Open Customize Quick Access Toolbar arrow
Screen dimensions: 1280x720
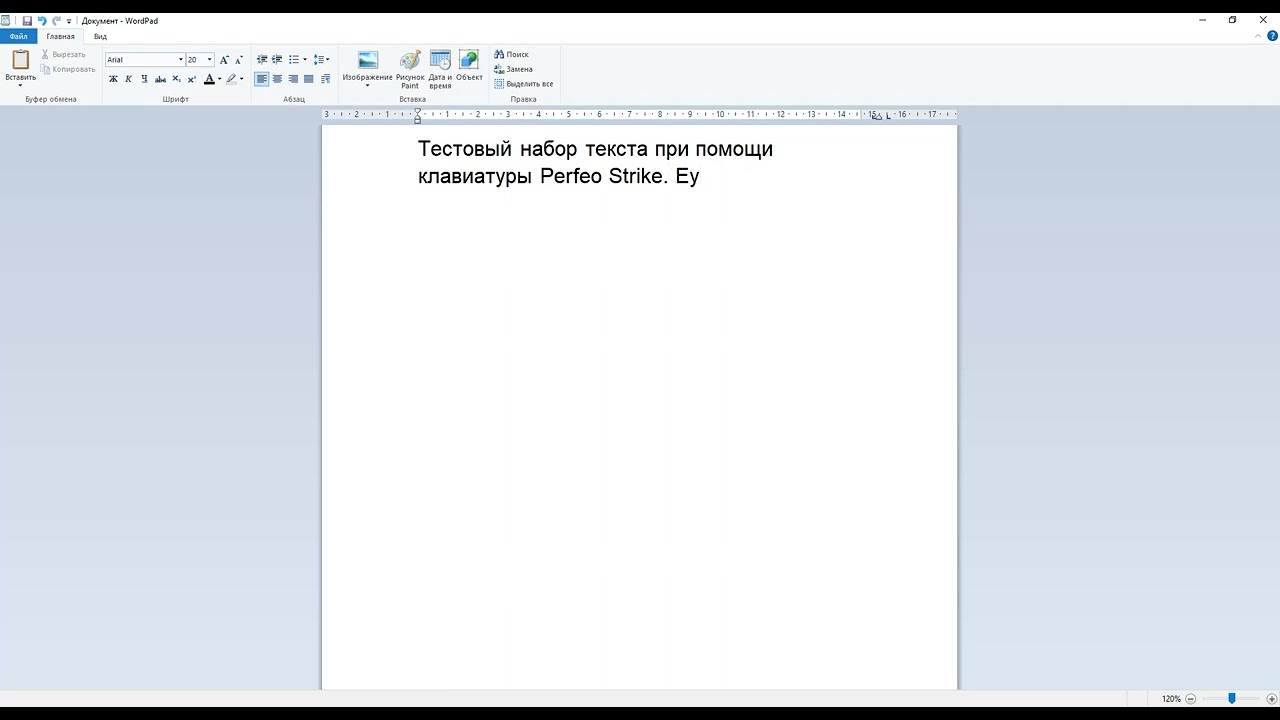tap(69, 21)
